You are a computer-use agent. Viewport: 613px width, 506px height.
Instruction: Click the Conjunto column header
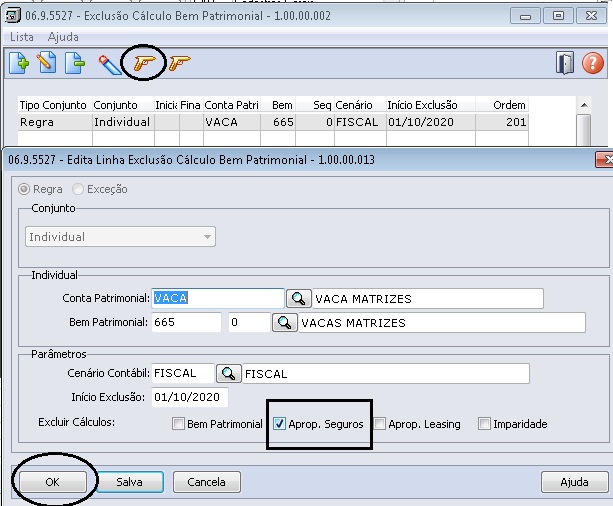pyautogui.click(x=123, y=105)
